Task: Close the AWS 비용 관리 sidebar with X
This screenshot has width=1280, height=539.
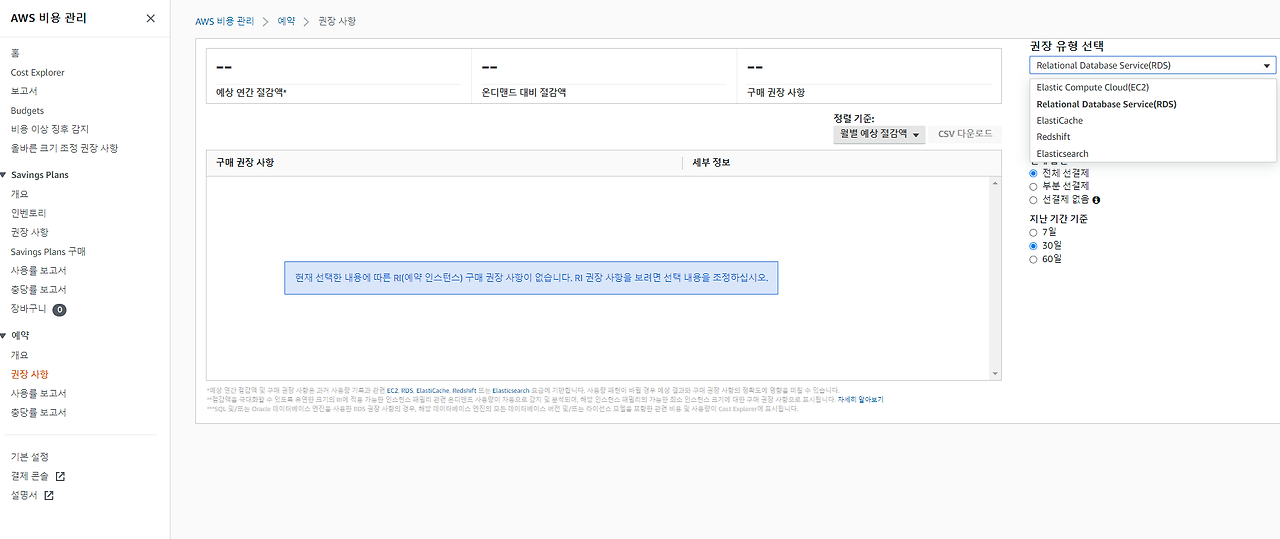Action: [150, 18]
